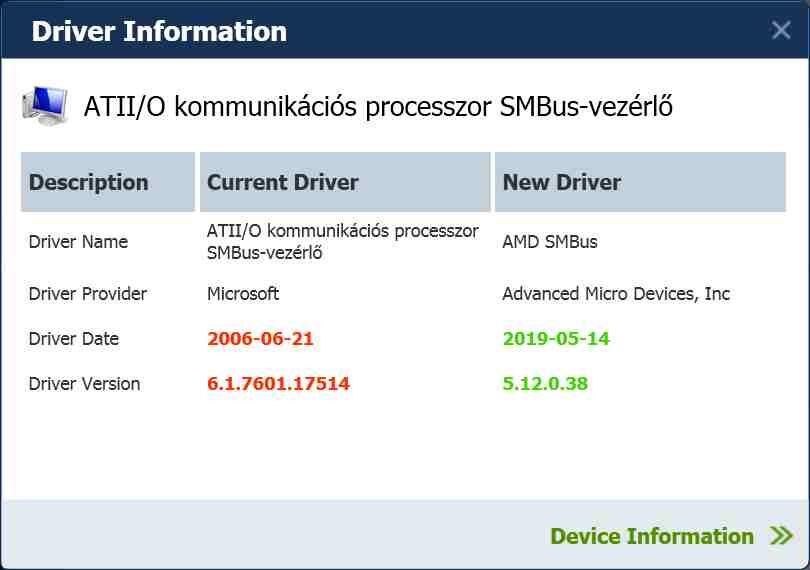Open the Device Information link
Screen dimensions: 810x570
[x=652, y=536]
